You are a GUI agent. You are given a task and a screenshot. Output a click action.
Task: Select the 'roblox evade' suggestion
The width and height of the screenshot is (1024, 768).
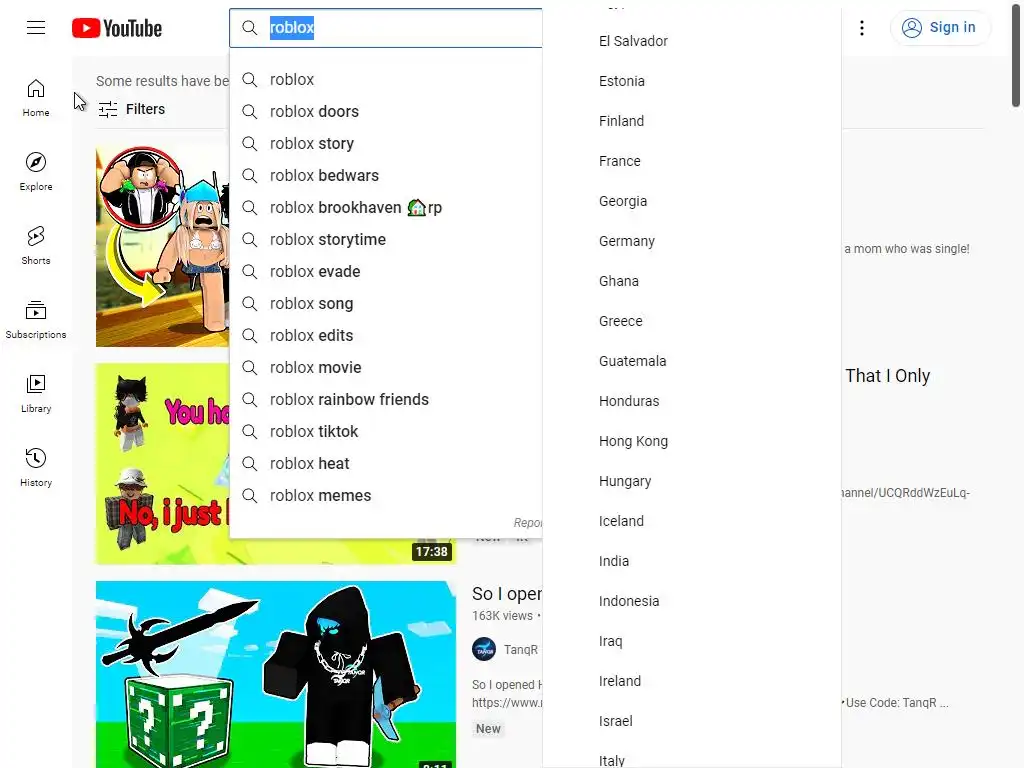click(386, 271)
